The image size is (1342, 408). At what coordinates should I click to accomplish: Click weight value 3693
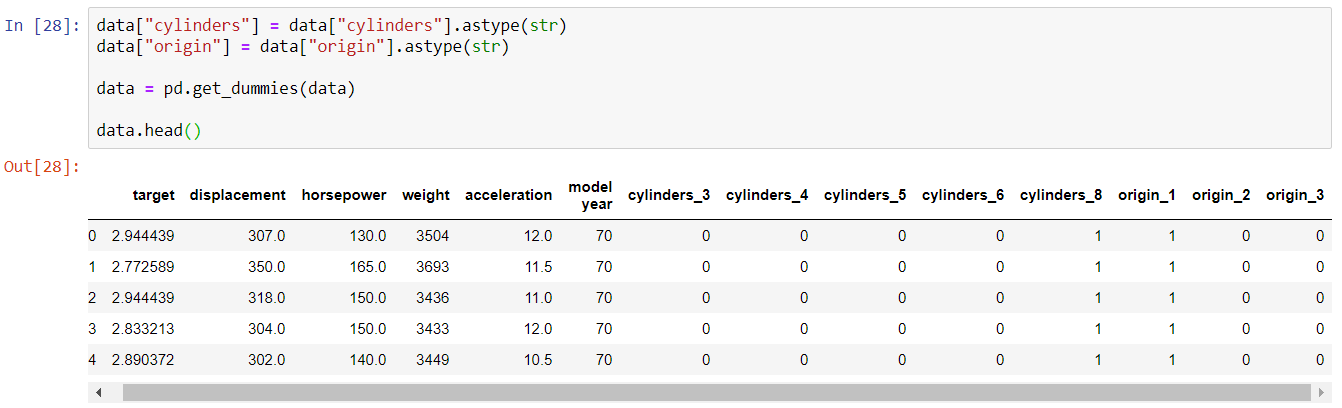pyautogui.click(x=433, y=267)
